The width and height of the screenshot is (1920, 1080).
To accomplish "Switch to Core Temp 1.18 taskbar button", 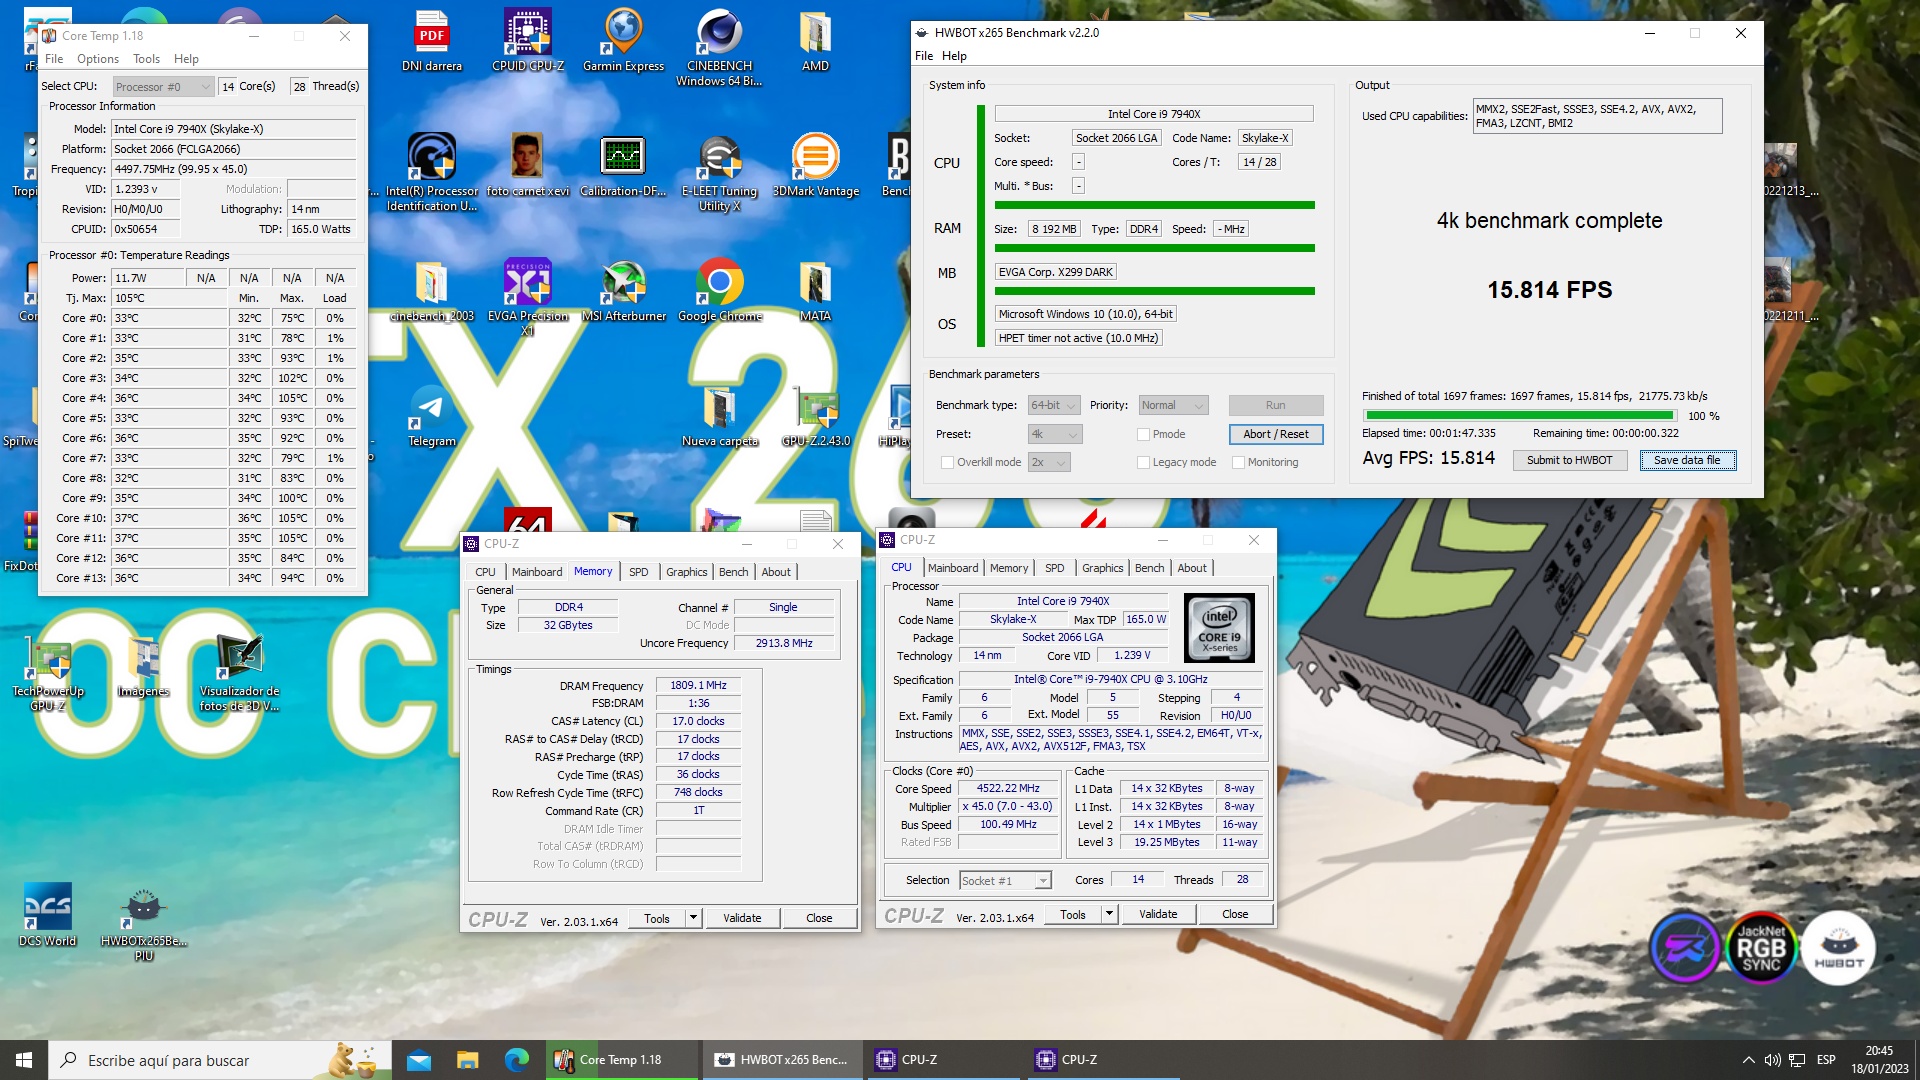I will tap(620, 1060).
